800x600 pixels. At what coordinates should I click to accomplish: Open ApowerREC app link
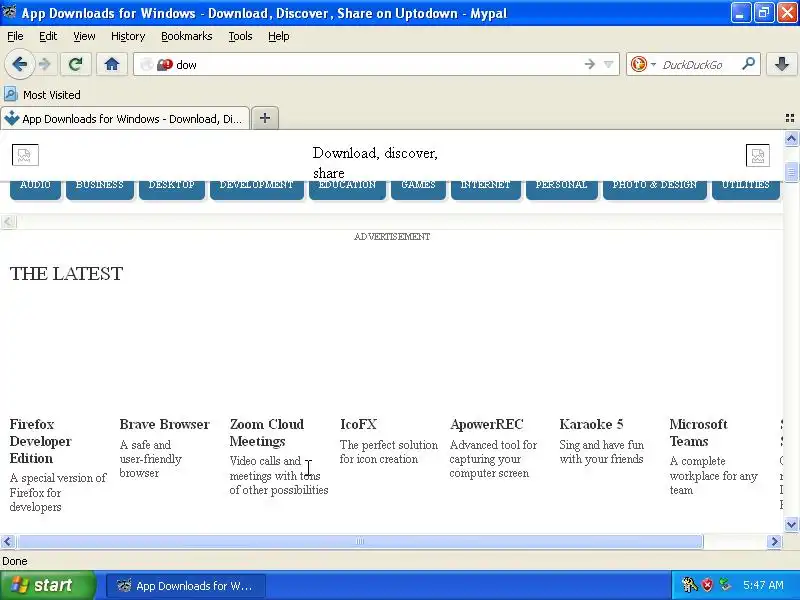(x=487, y=424)
